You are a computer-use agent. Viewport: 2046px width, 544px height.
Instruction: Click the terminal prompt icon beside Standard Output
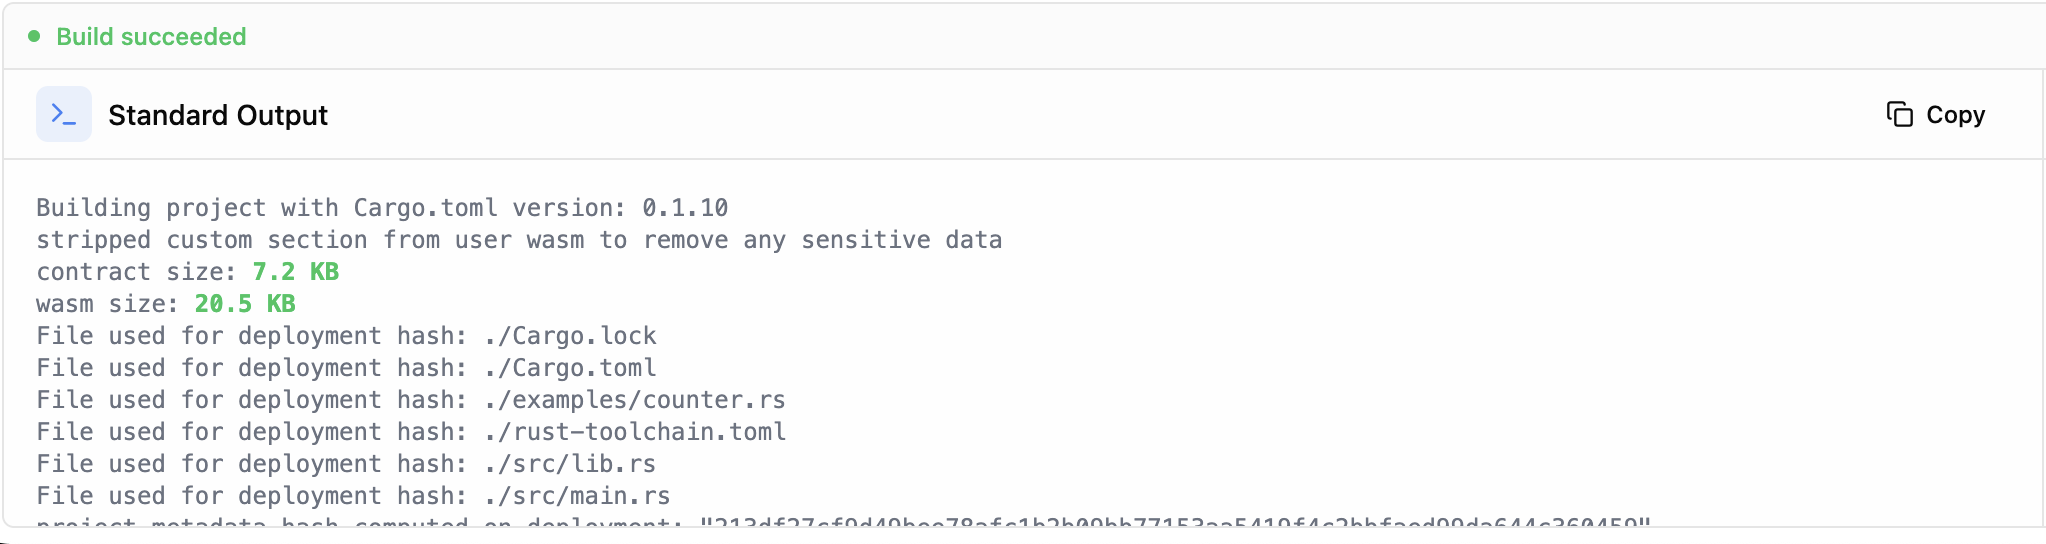(x=64, y=114)
